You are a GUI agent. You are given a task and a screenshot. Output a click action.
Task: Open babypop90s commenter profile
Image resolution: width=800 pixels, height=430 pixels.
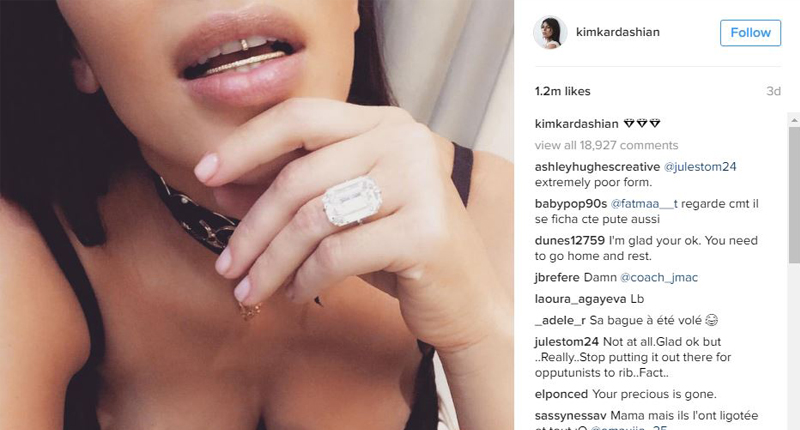pyautogui.click(x=570, y=204)
